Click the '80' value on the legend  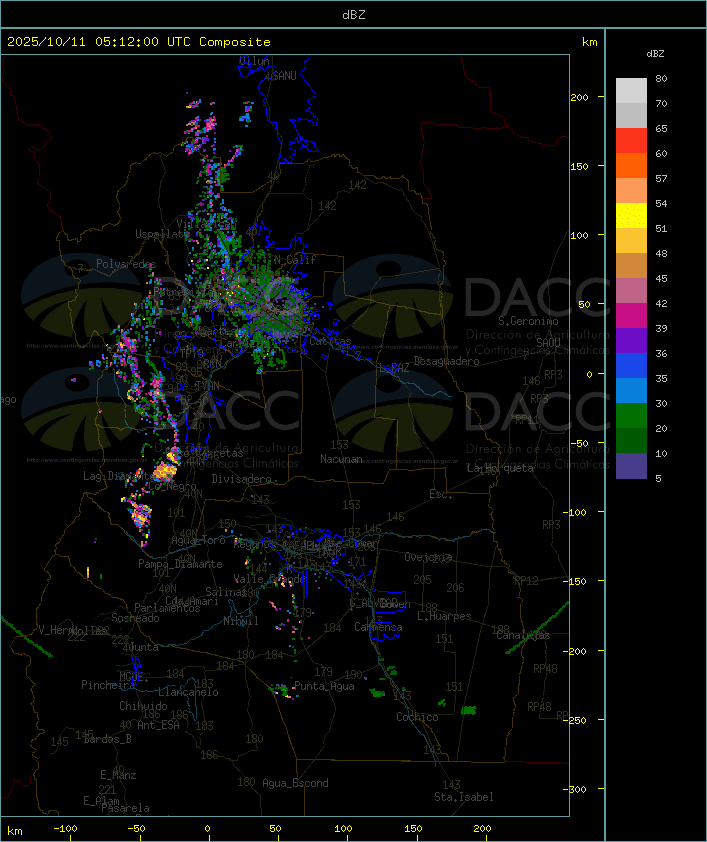click(x=661, y=78)
